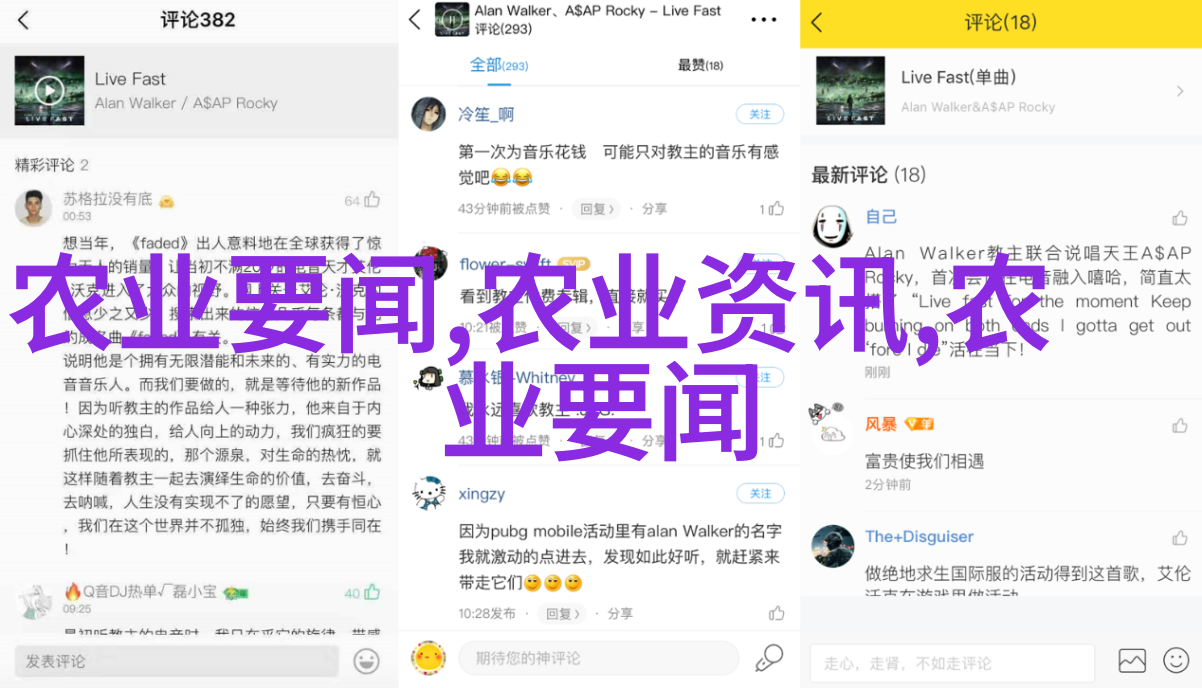
Task: Follow xingzy with 关注 button
Action: (x=760, y=493)
